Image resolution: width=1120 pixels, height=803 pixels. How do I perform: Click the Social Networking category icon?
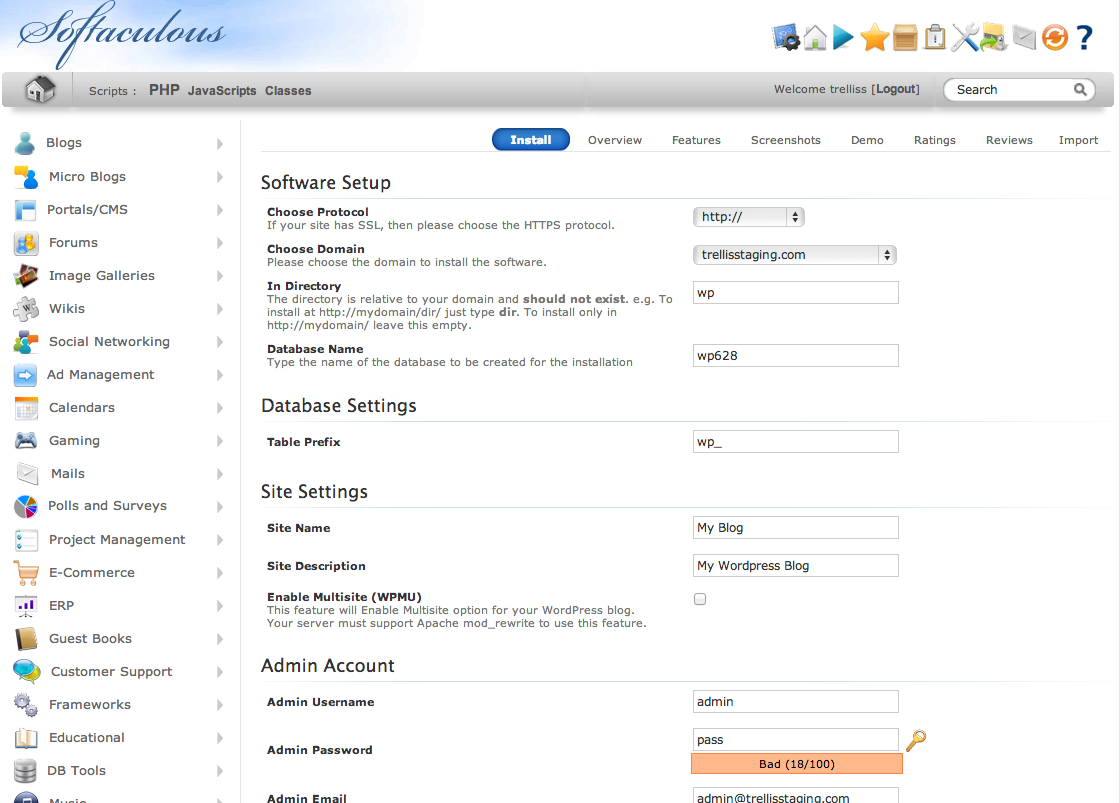tap(26, 341)
